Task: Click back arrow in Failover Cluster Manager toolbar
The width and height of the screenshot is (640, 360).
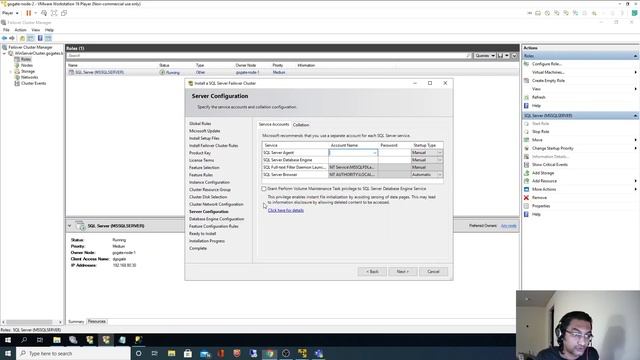Action: click(4, 38)
